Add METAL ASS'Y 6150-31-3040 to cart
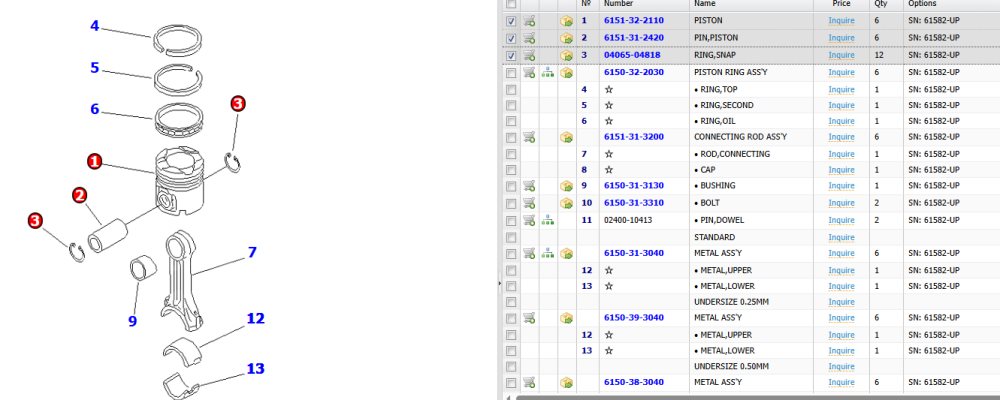The image size is (1000, 400). [529, 253]
